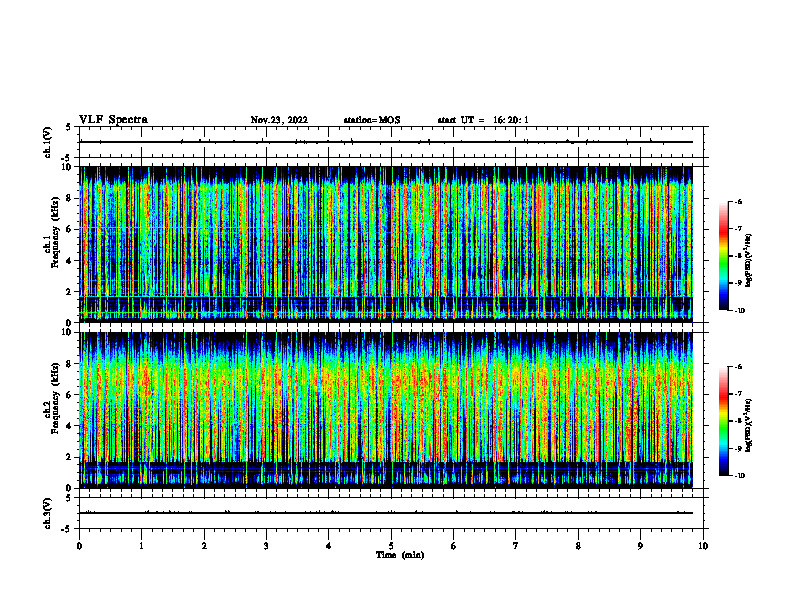The image size is (792, 612).
Task: Click the "5" tick on ch.1(V) axis
Action: [x=69, y=127]
